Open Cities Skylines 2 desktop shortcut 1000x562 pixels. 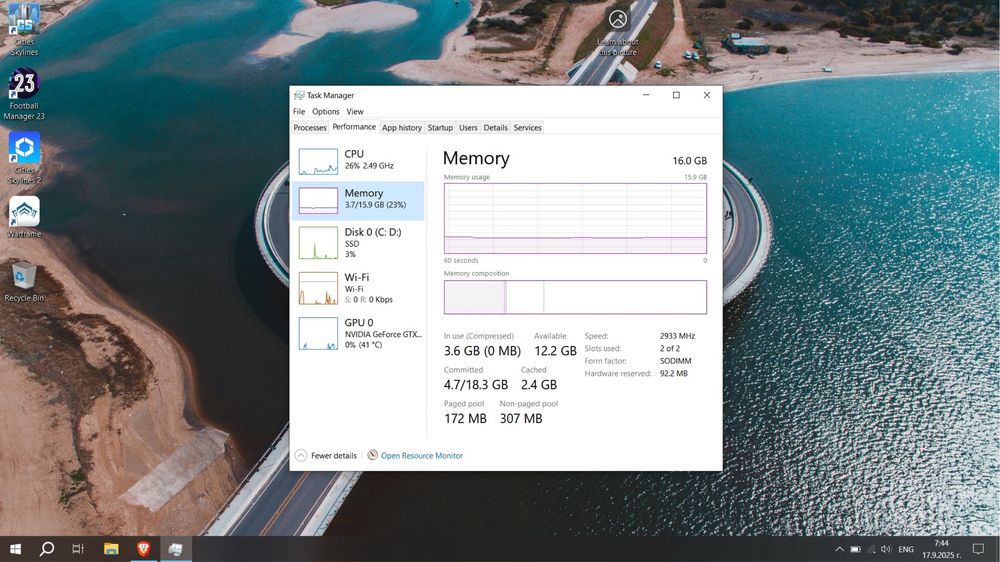click(x=24, y=158)
